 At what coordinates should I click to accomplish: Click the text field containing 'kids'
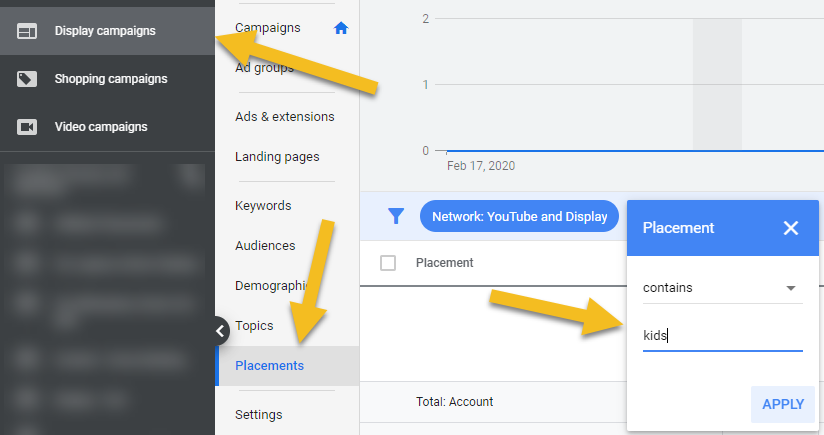coord(722,336)
